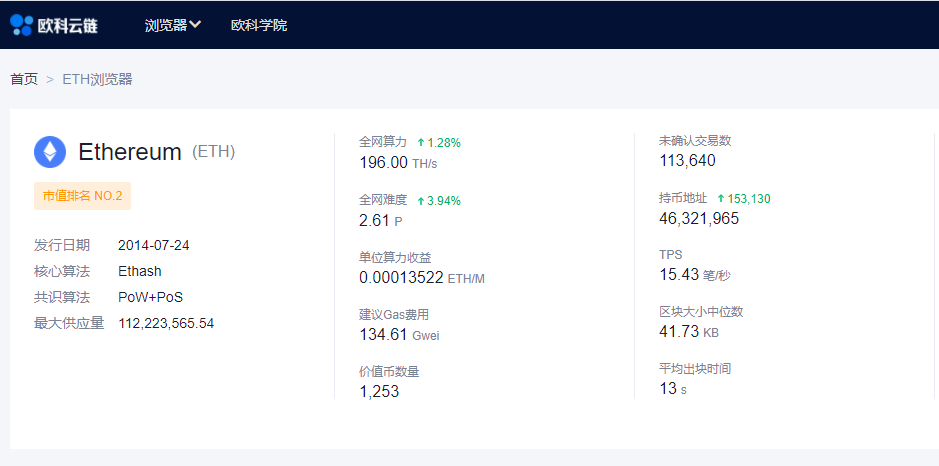Click the Ethereum diamond logo icon
Viewport: 939px width, 466px height.
pyautogui.click(x=50, y=152)
